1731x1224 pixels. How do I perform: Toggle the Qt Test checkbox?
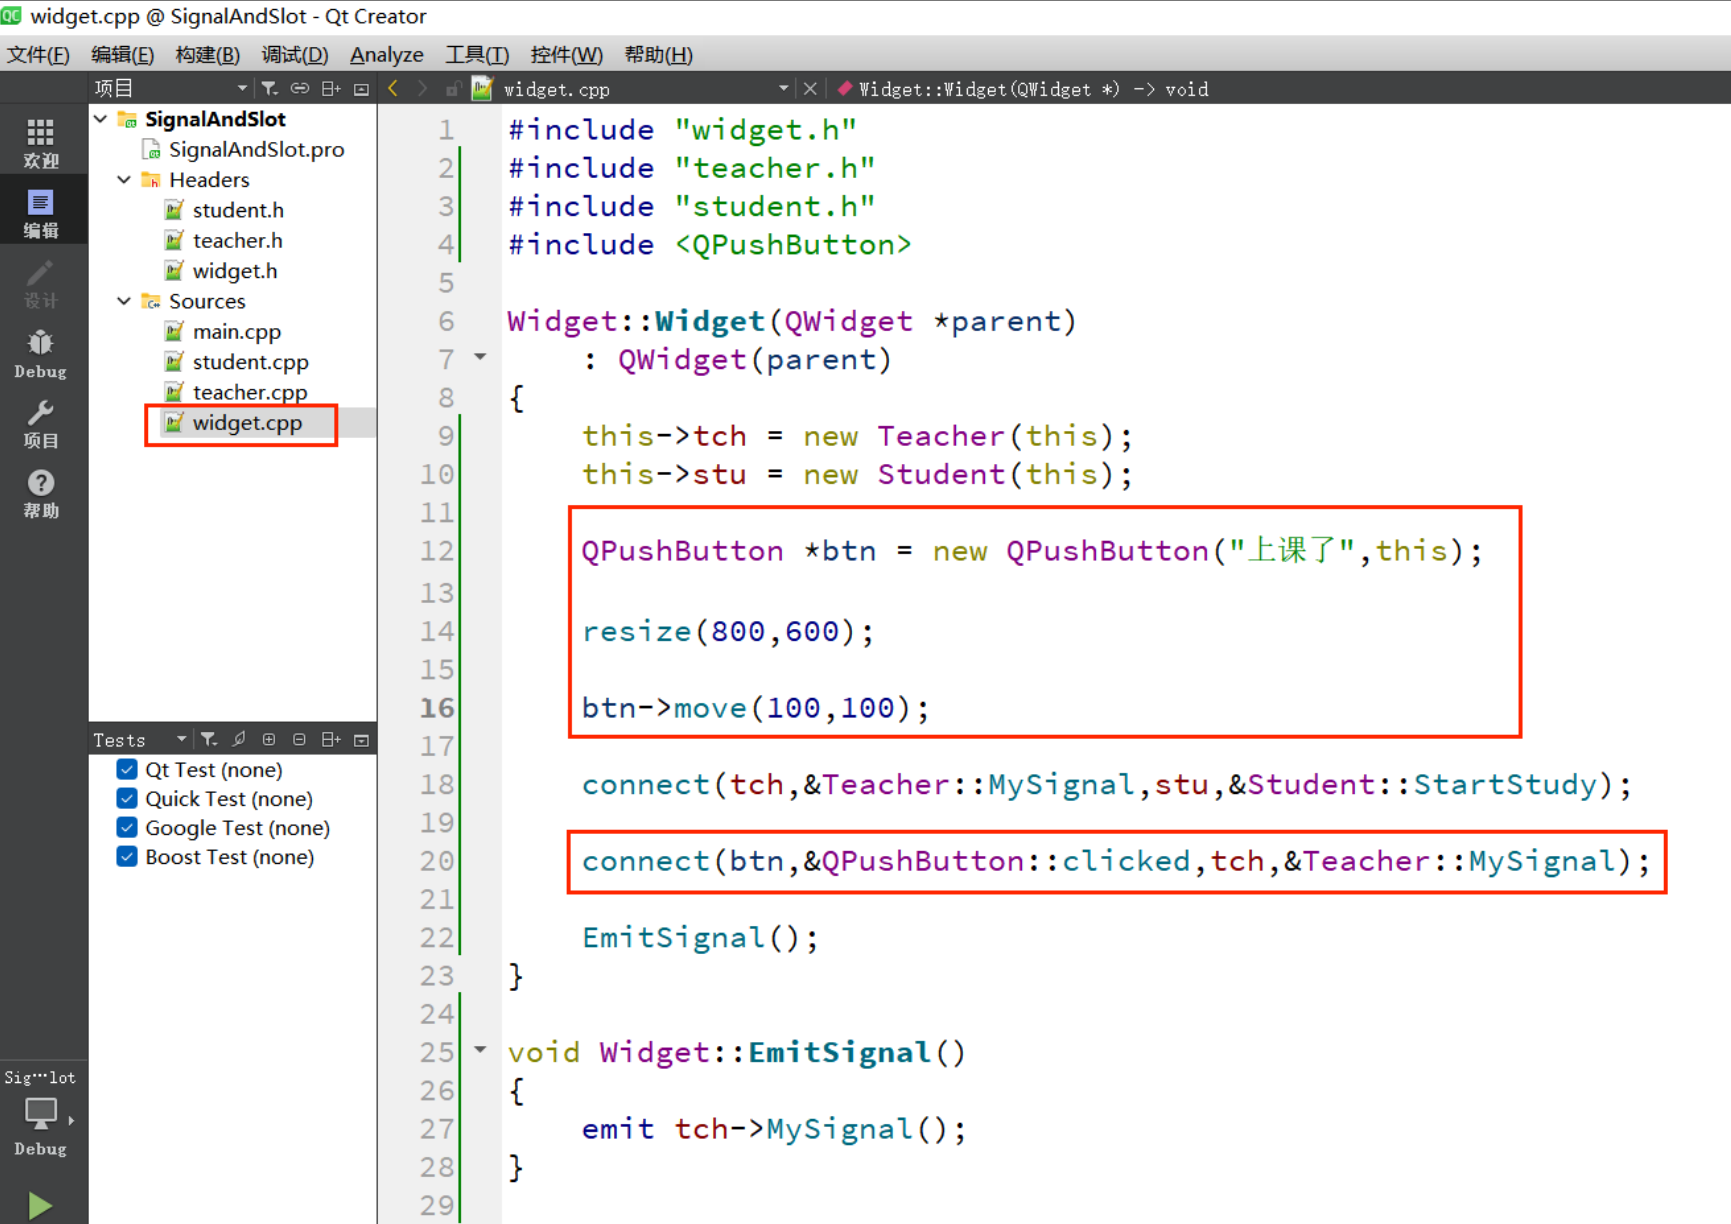tap(127, 769)
